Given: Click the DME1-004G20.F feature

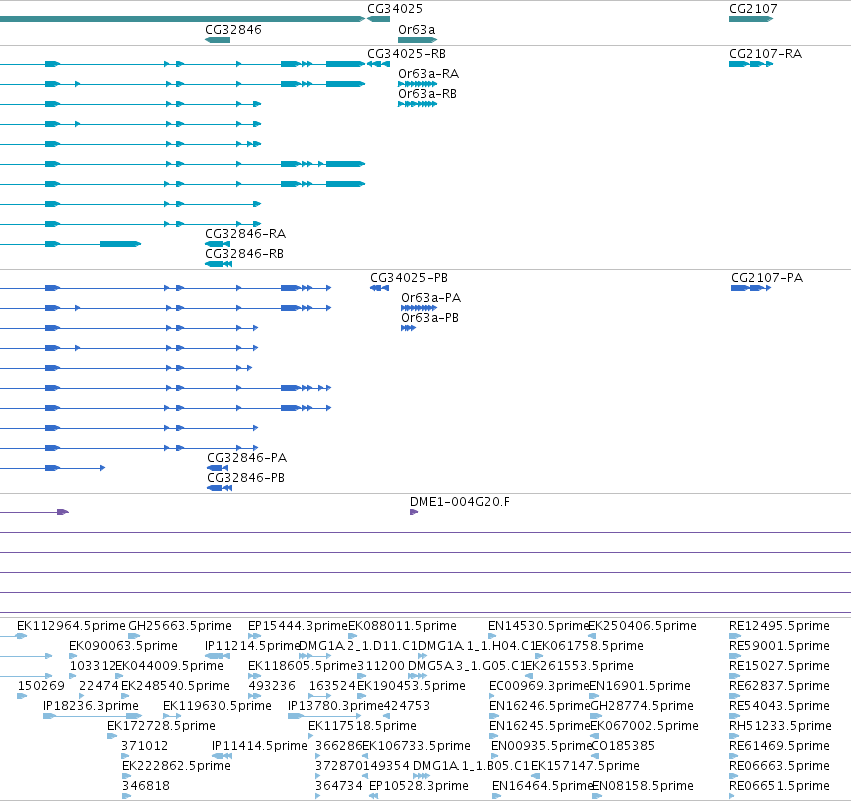Looking at the screenshot, I should (414, 512).
